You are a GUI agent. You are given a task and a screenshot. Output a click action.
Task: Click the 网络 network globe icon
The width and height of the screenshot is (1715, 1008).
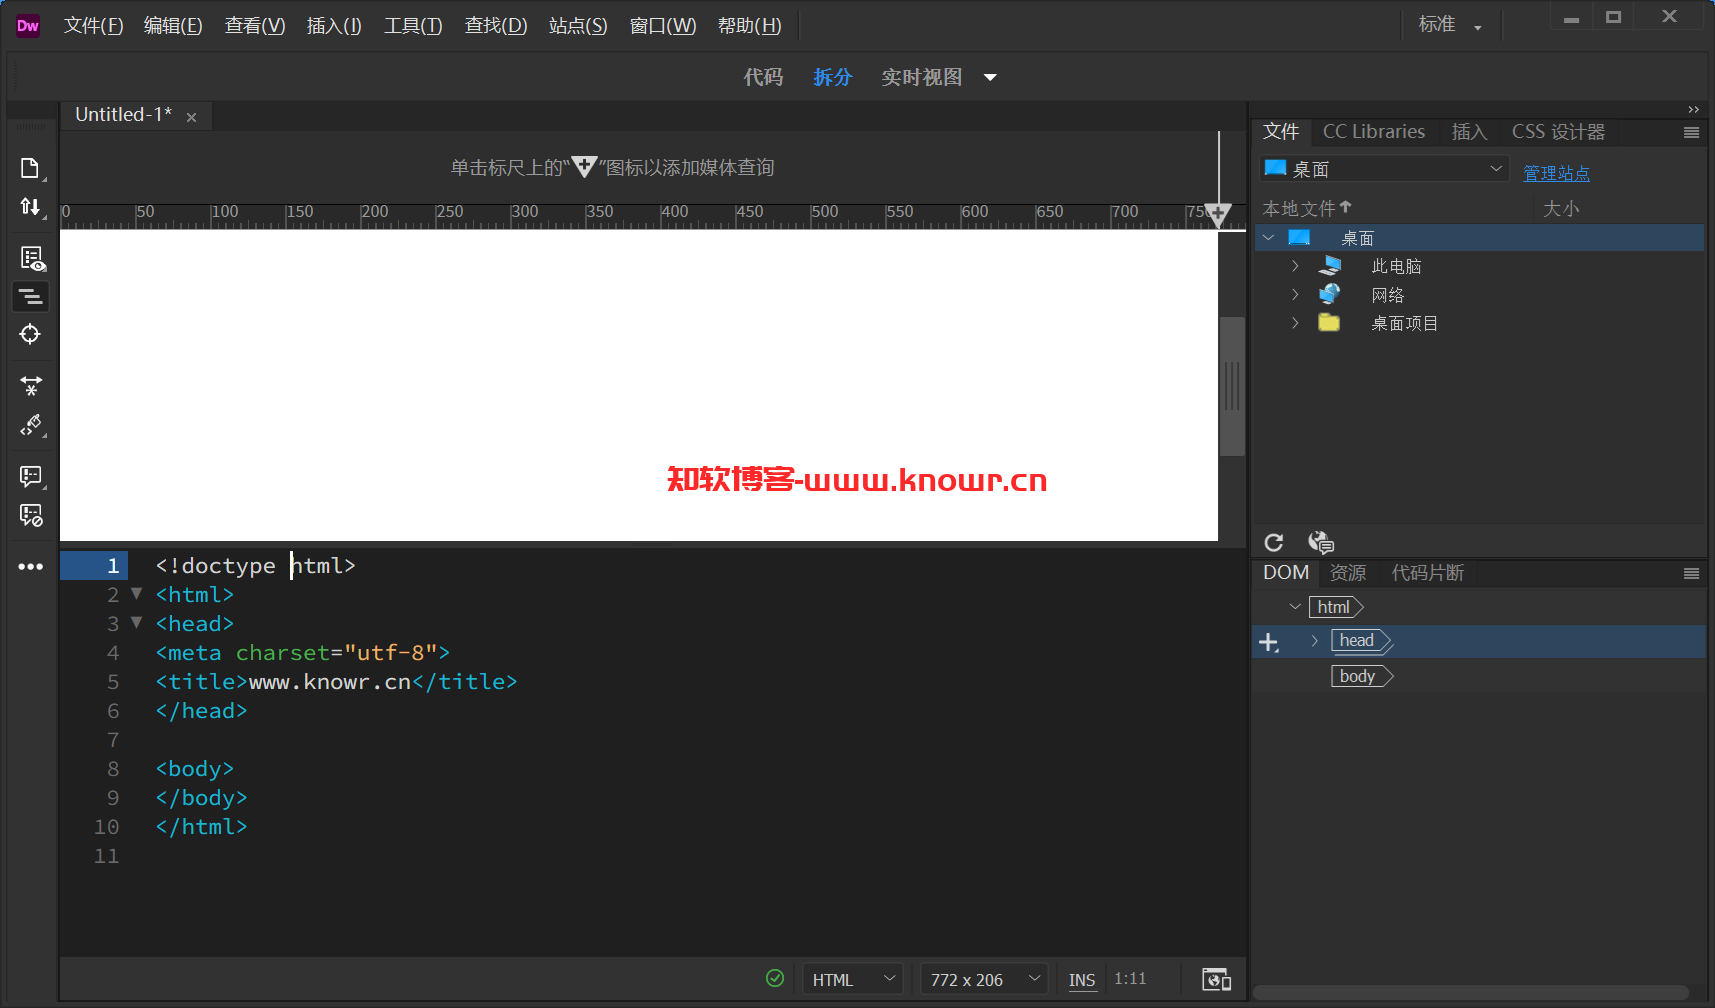tap(1330, 294)
